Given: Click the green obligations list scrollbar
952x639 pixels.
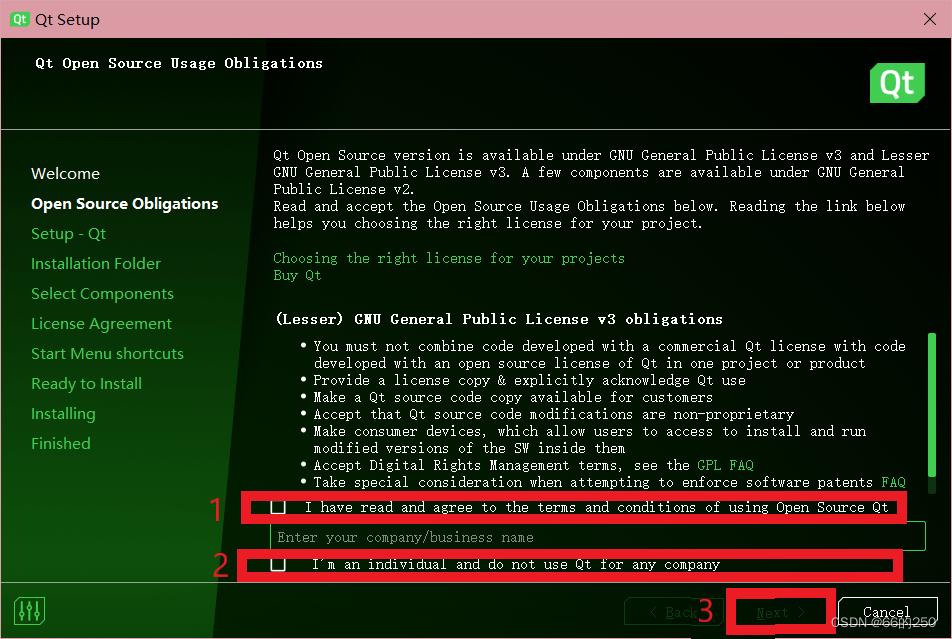Looking at the screenshot, I should click(931, 405).
